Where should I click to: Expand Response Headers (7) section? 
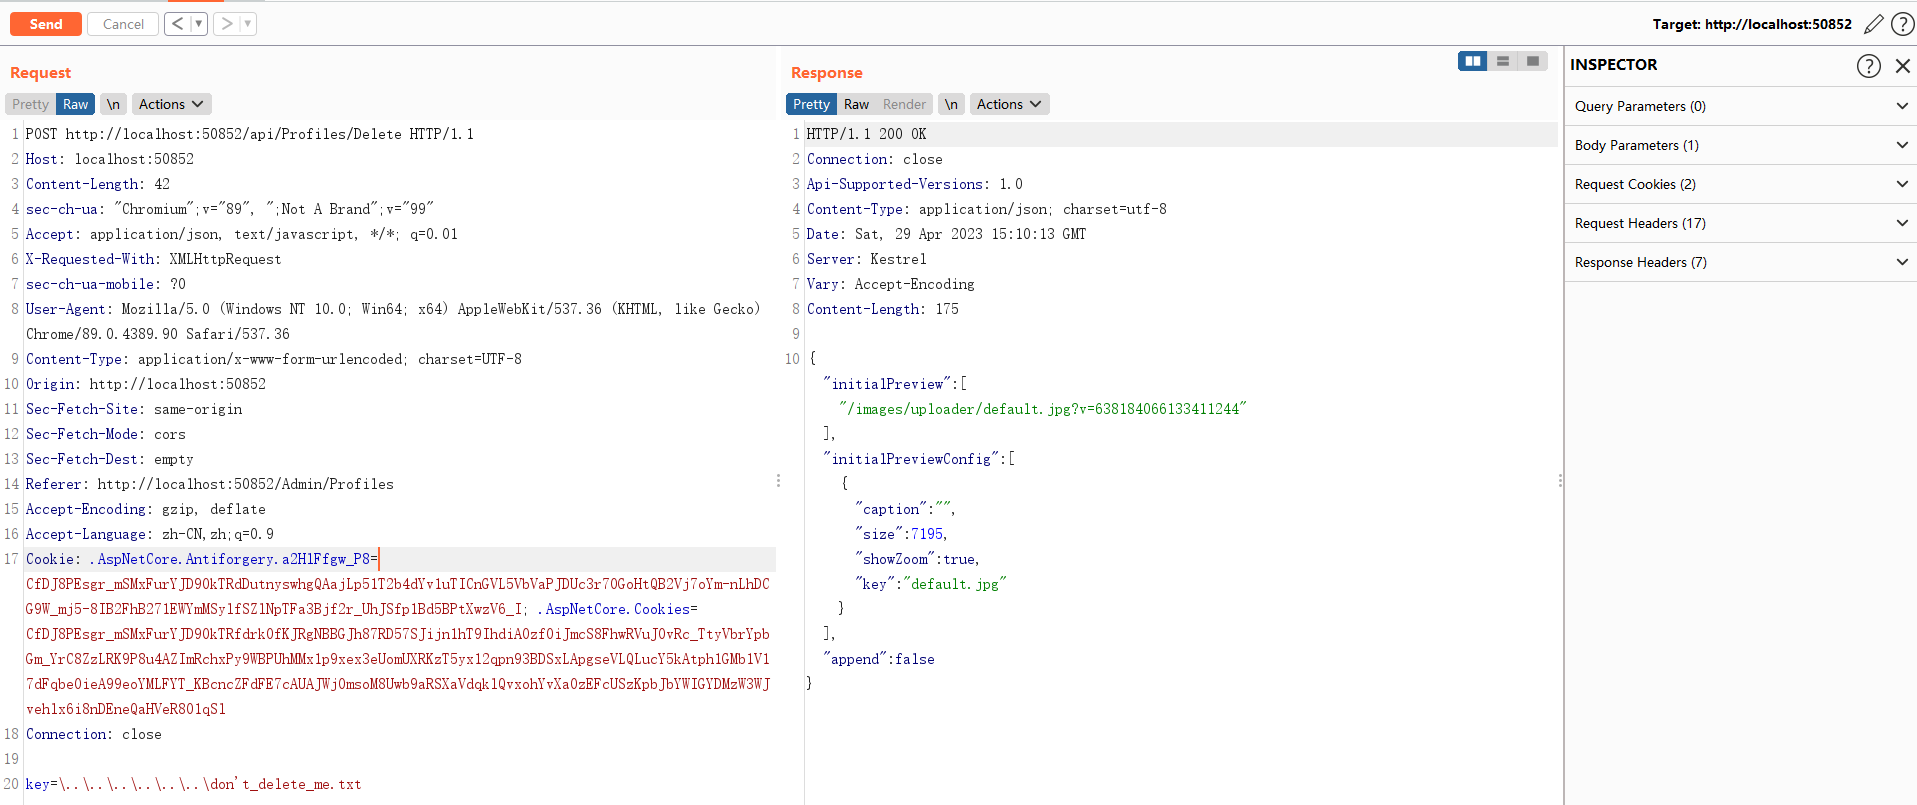(1740, 262)
